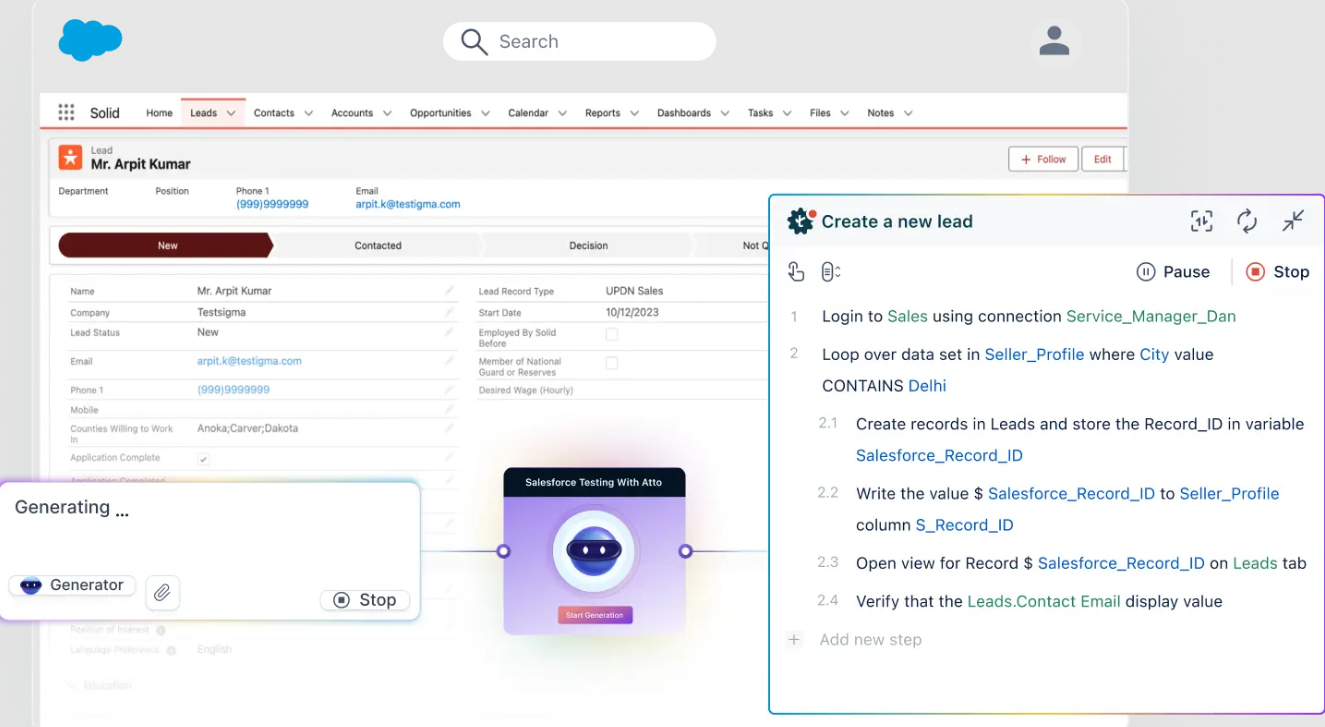Viewport: 1325px width, 727px height.
Task: Open the header email arpit.k@testigma.com link
Action: pyautogui.click(x=408, y=204)
